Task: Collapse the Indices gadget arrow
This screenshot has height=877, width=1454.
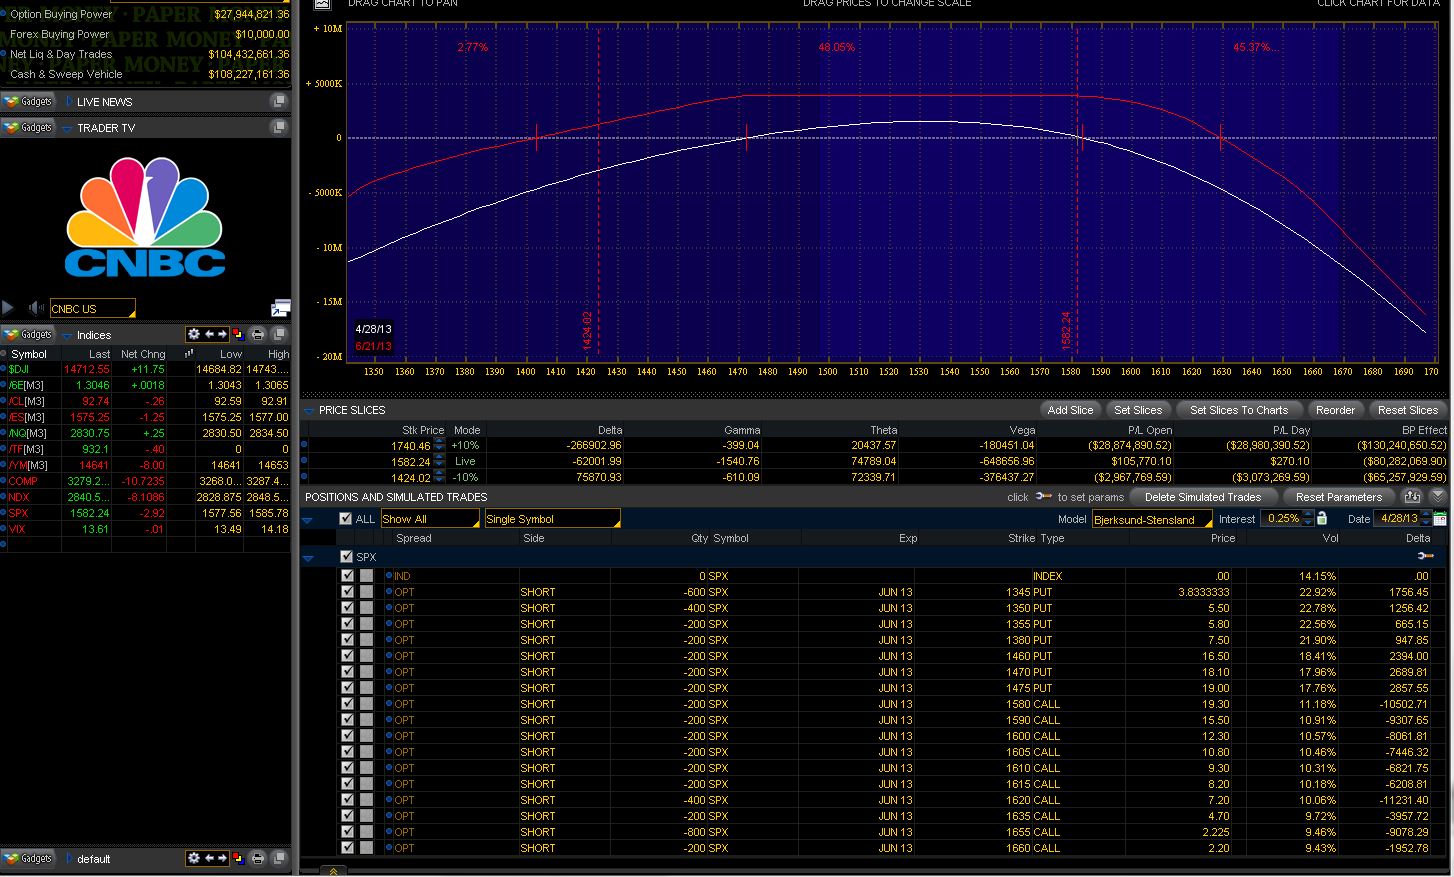Action: point(68,335)
